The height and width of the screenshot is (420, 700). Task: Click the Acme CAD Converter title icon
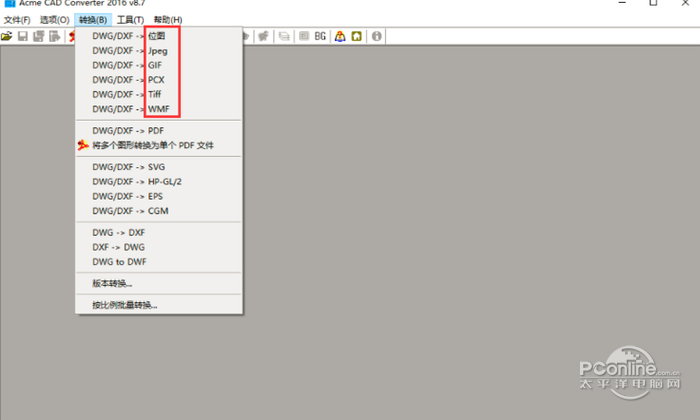[9, 3]
